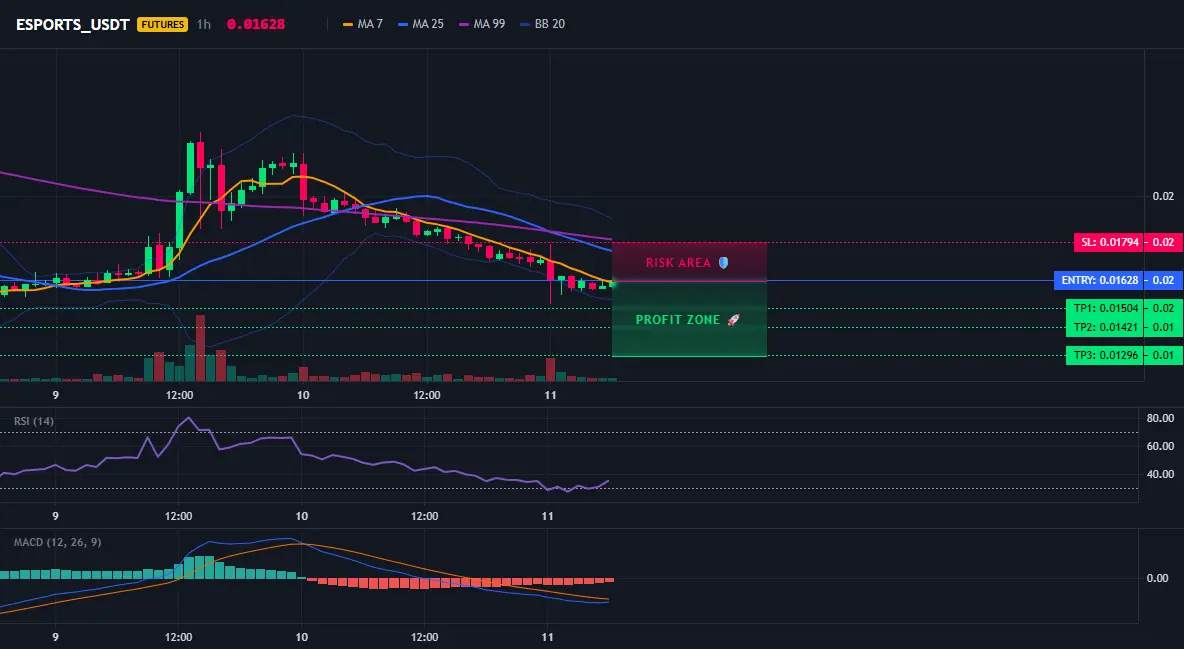
Task: Click the MACD (12, 26, 9) indicator label
Action: click(x=57, y=542)
